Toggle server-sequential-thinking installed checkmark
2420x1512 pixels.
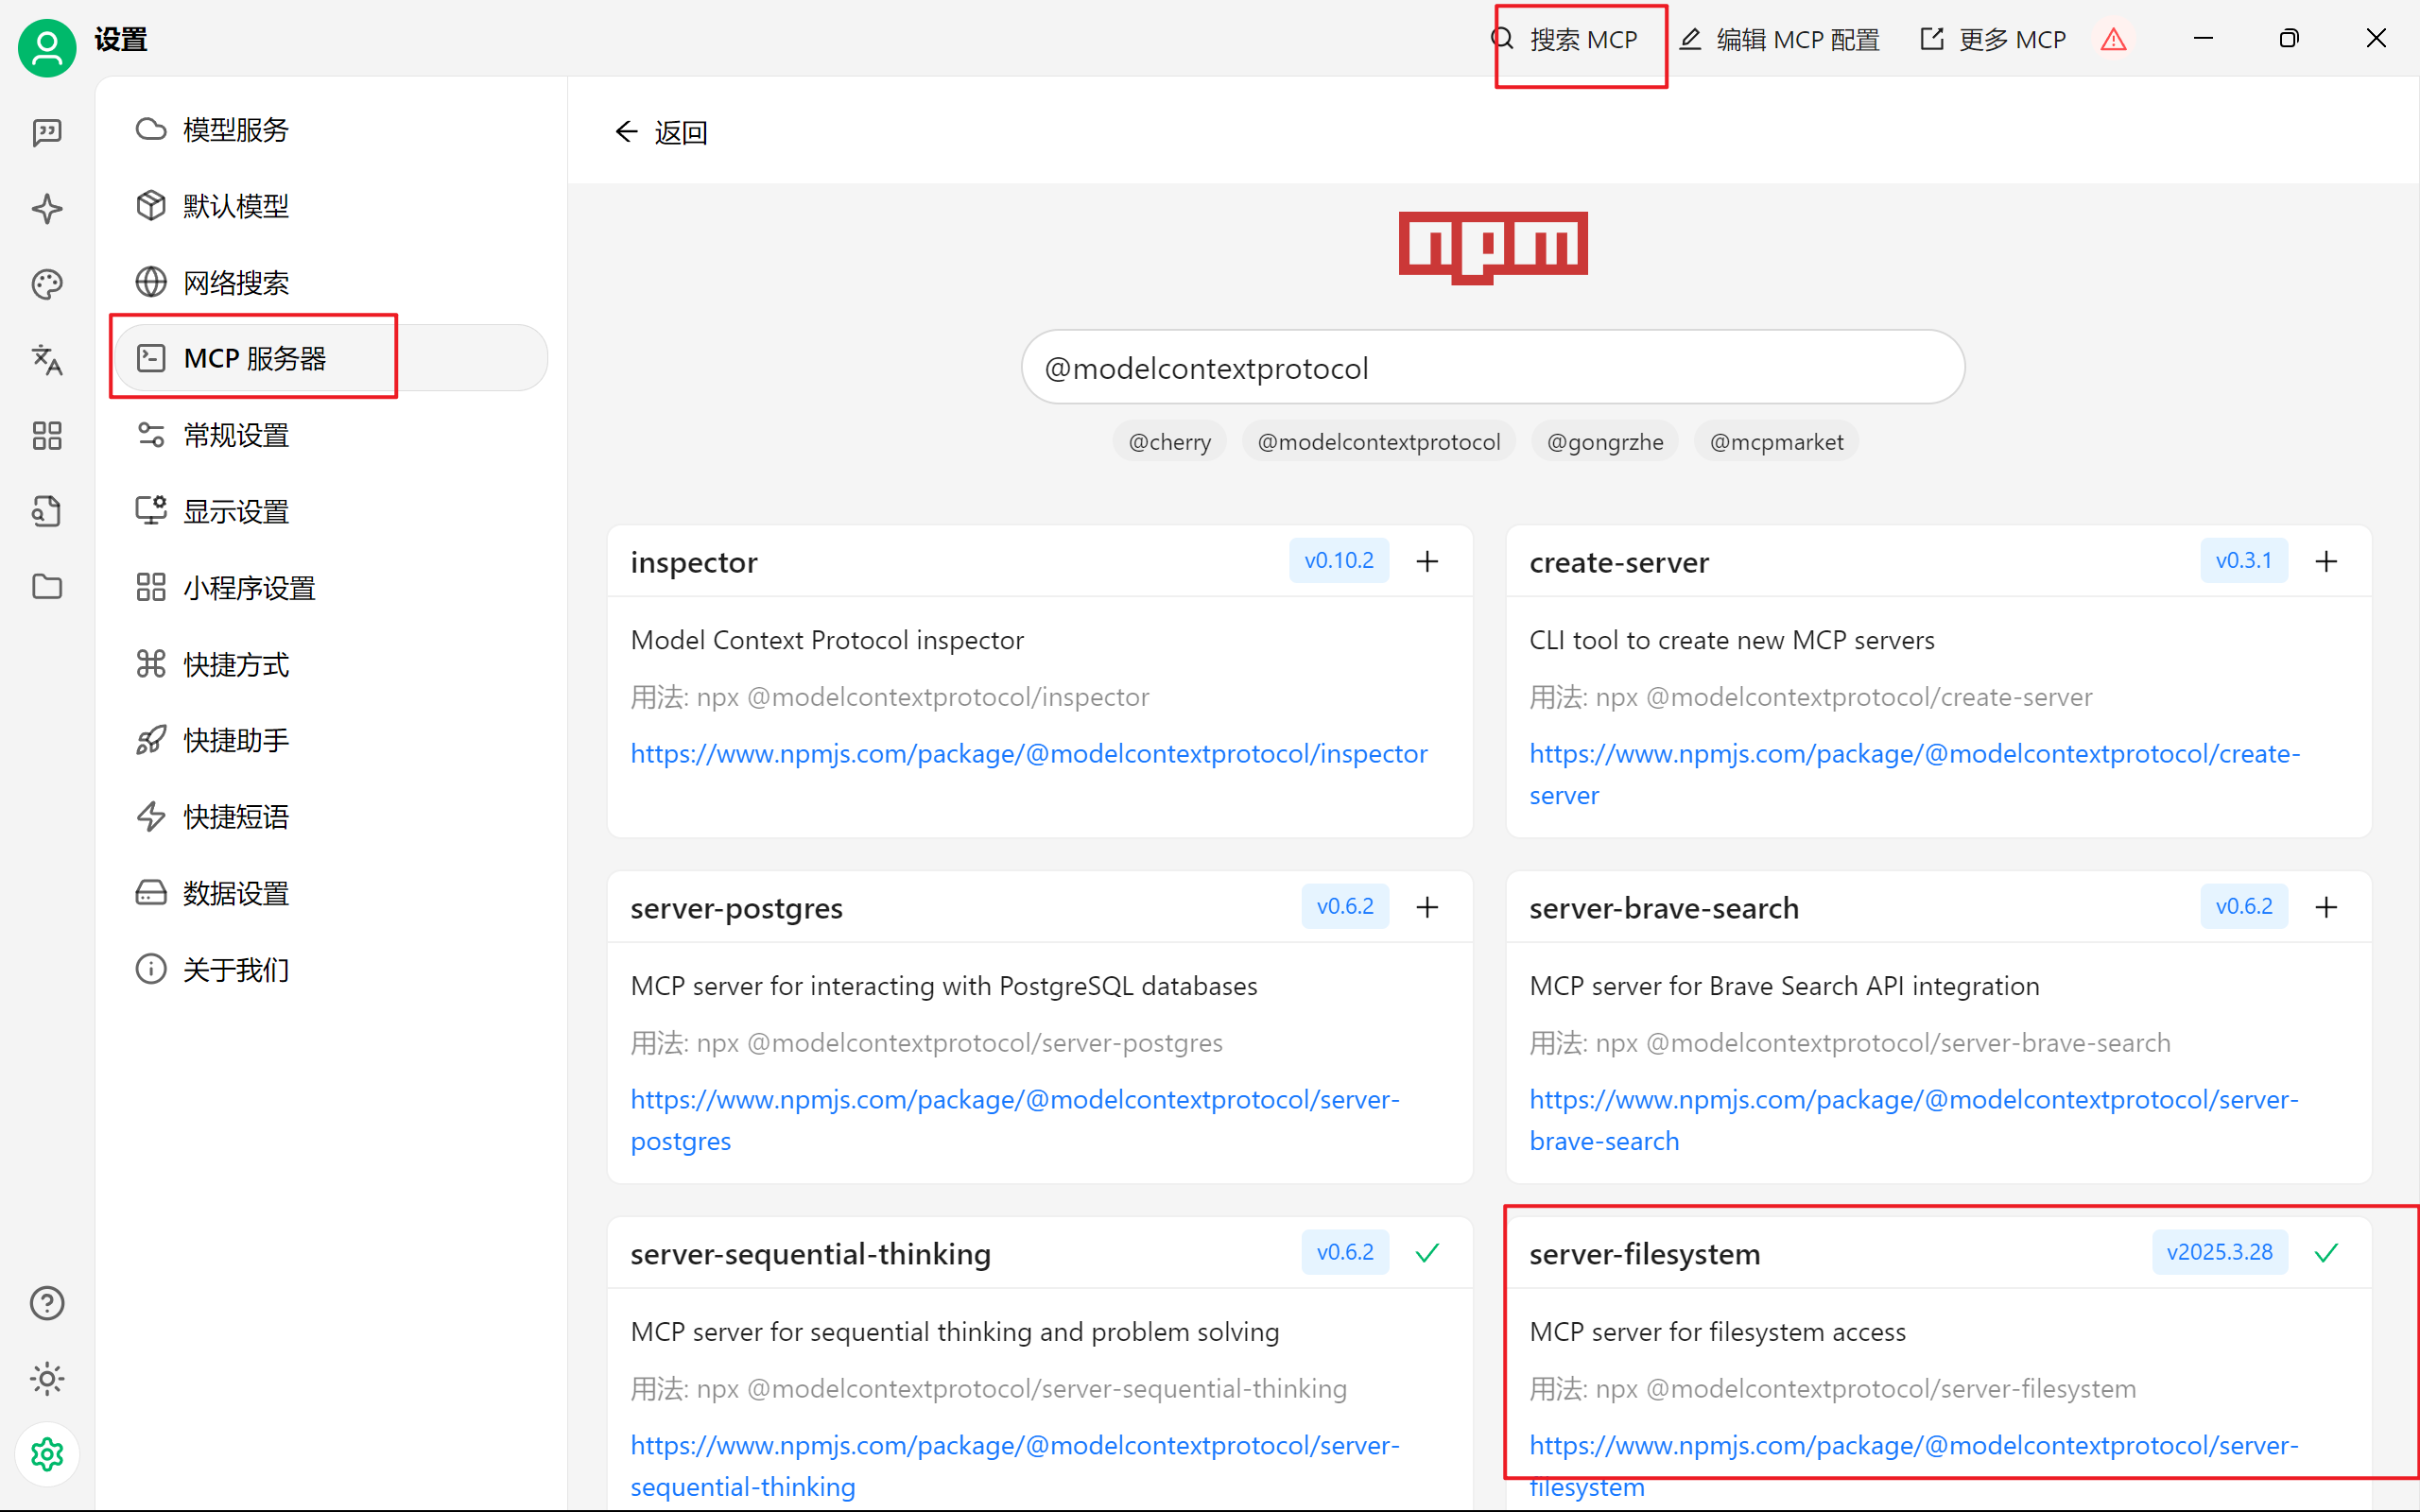[x=1427, y=1252]
